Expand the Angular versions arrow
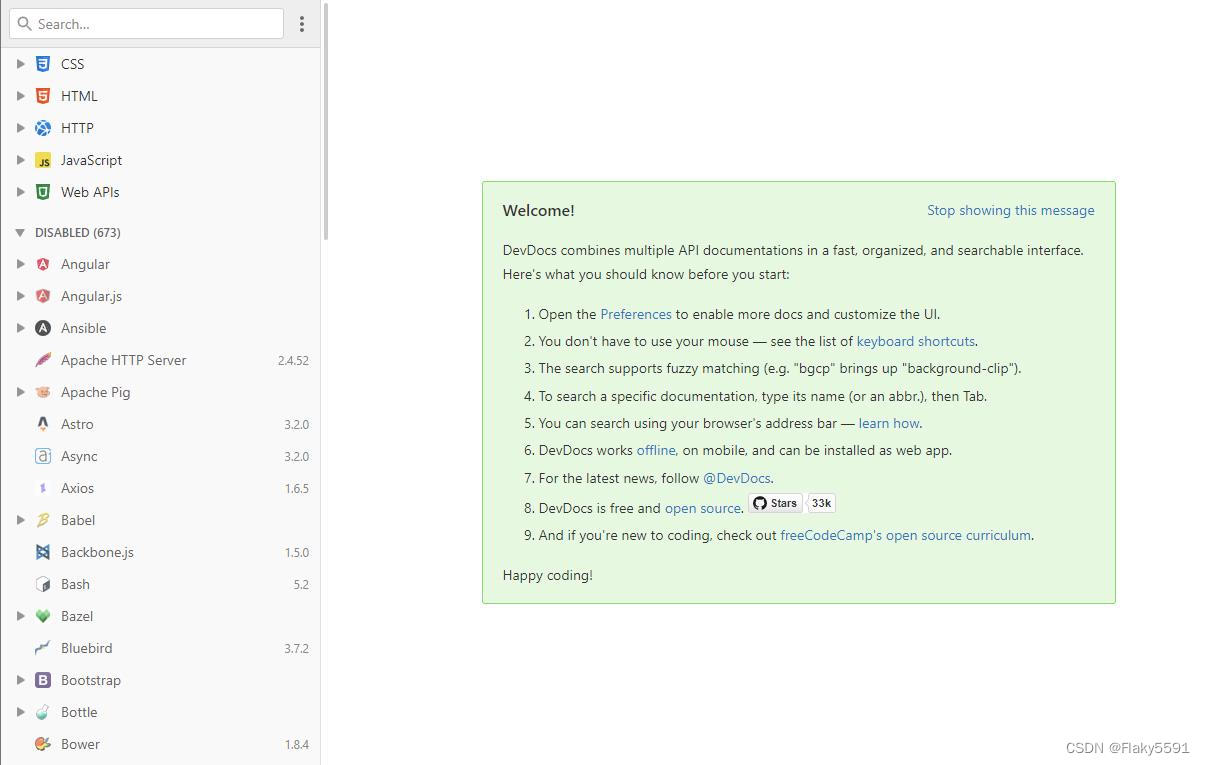 coord(20,264)
